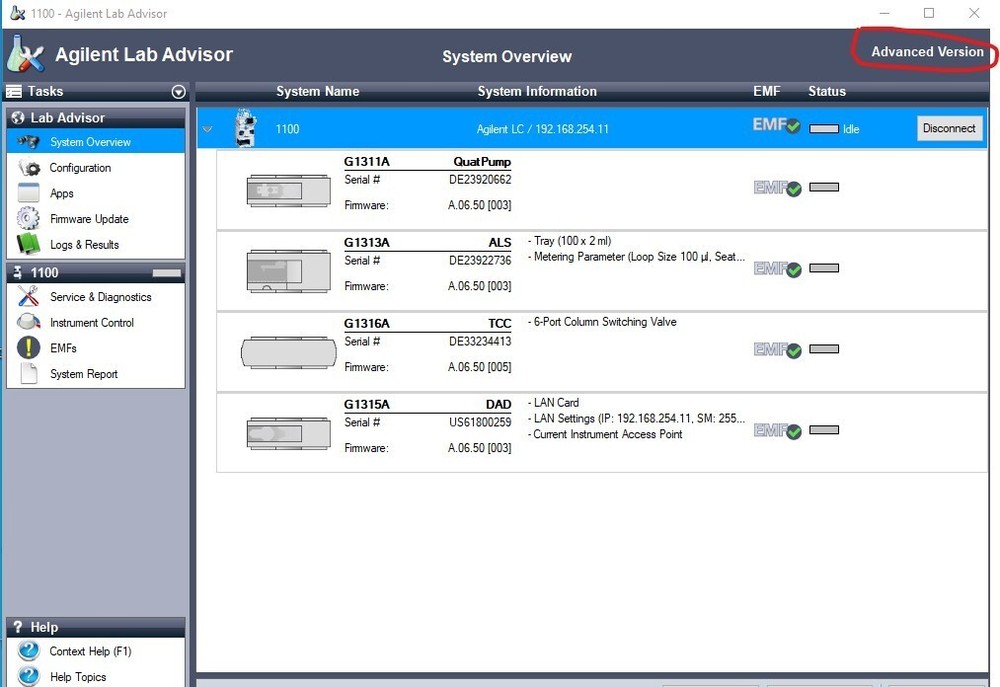
Task: Collapse the Tasks panel with circular arrow
Action: coord(179,92)
